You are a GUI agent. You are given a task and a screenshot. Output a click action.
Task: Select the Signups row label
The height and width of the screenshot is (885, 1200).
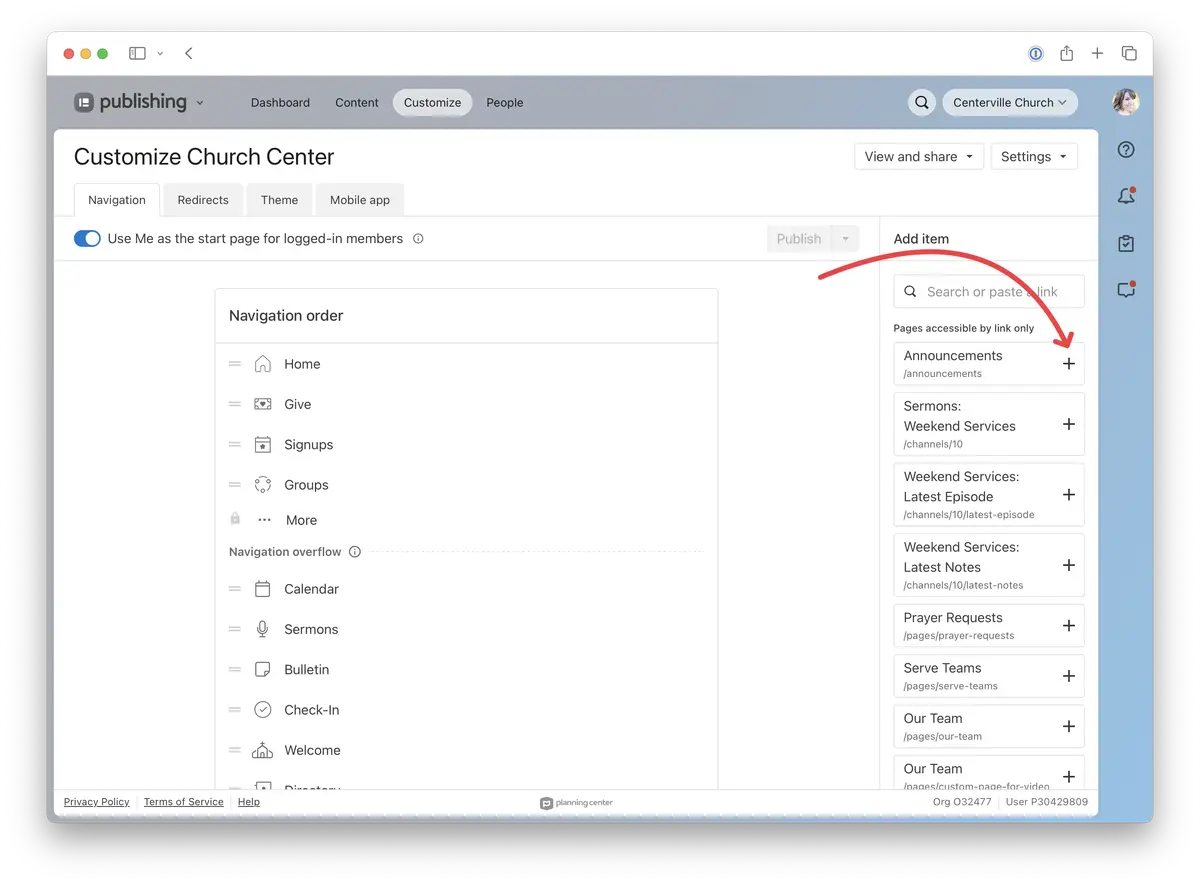pyautogui.click(x=309, y=445)
